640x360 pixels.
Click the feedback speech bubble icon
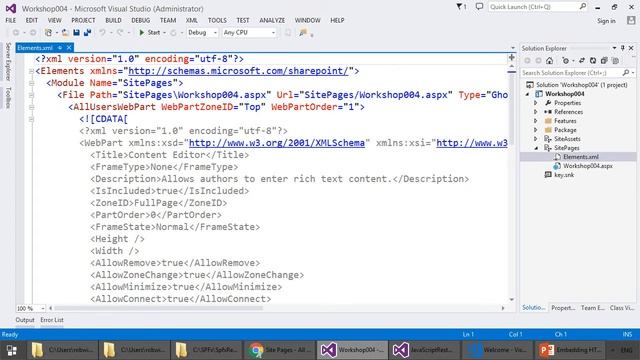[x=479, y=7]
